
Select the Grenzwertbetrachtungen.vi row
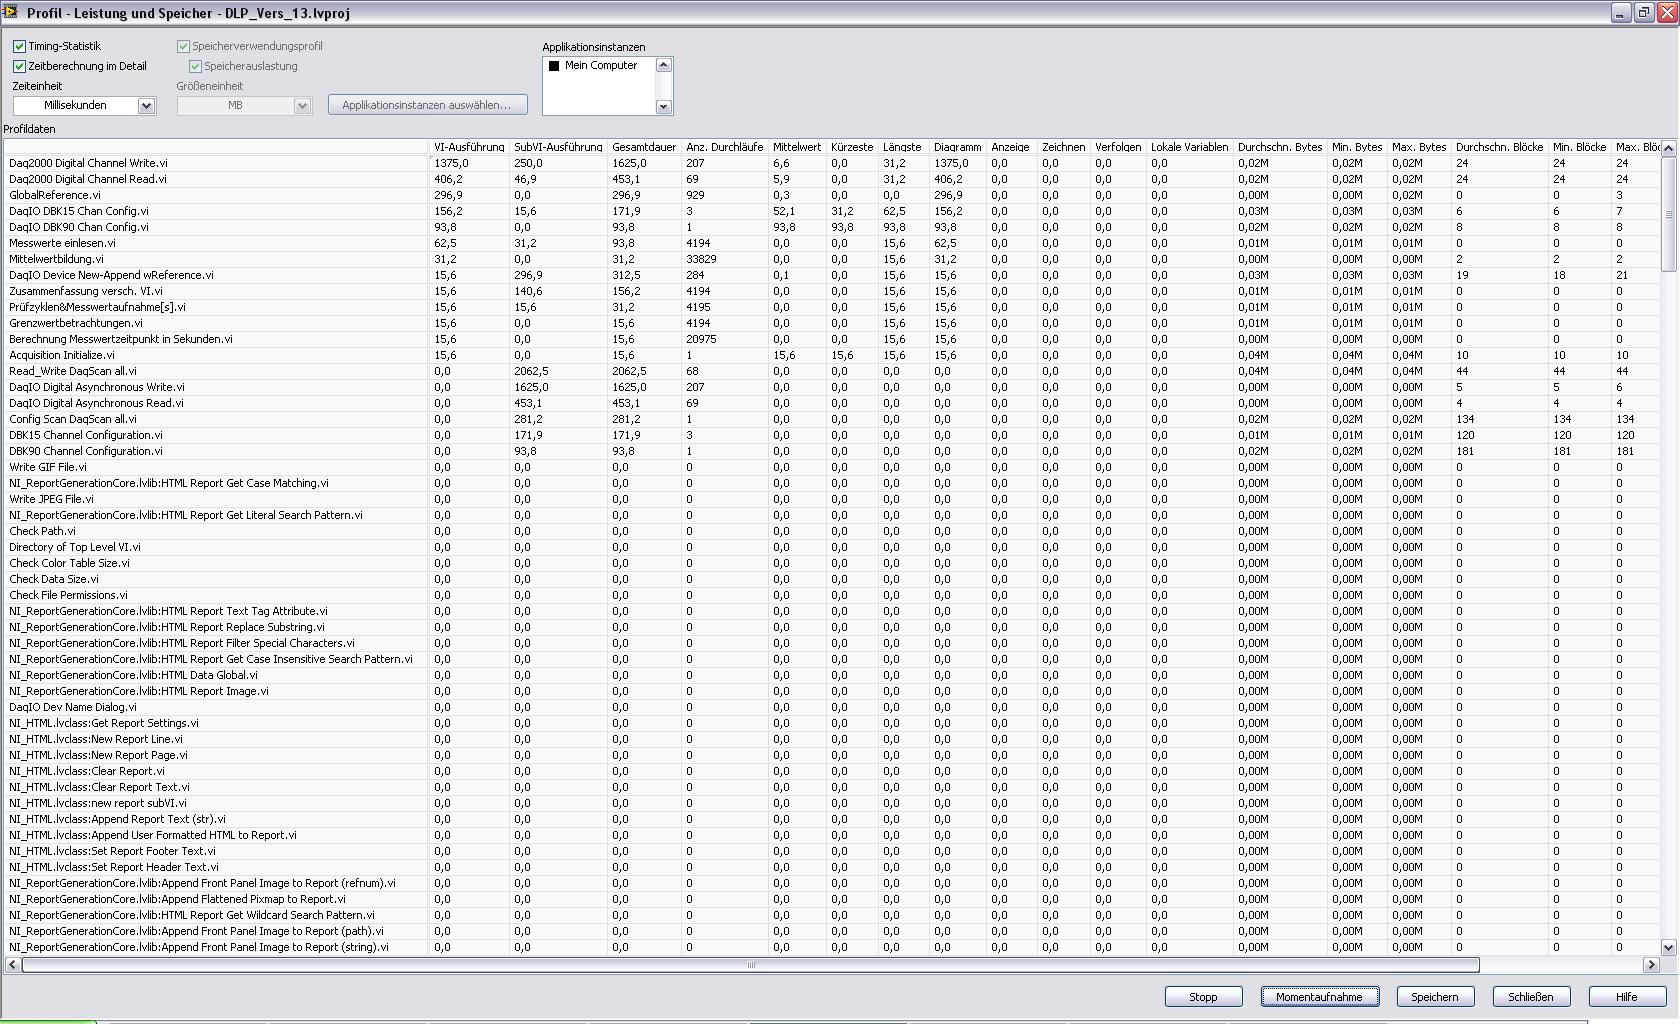[x=832, y=323]
